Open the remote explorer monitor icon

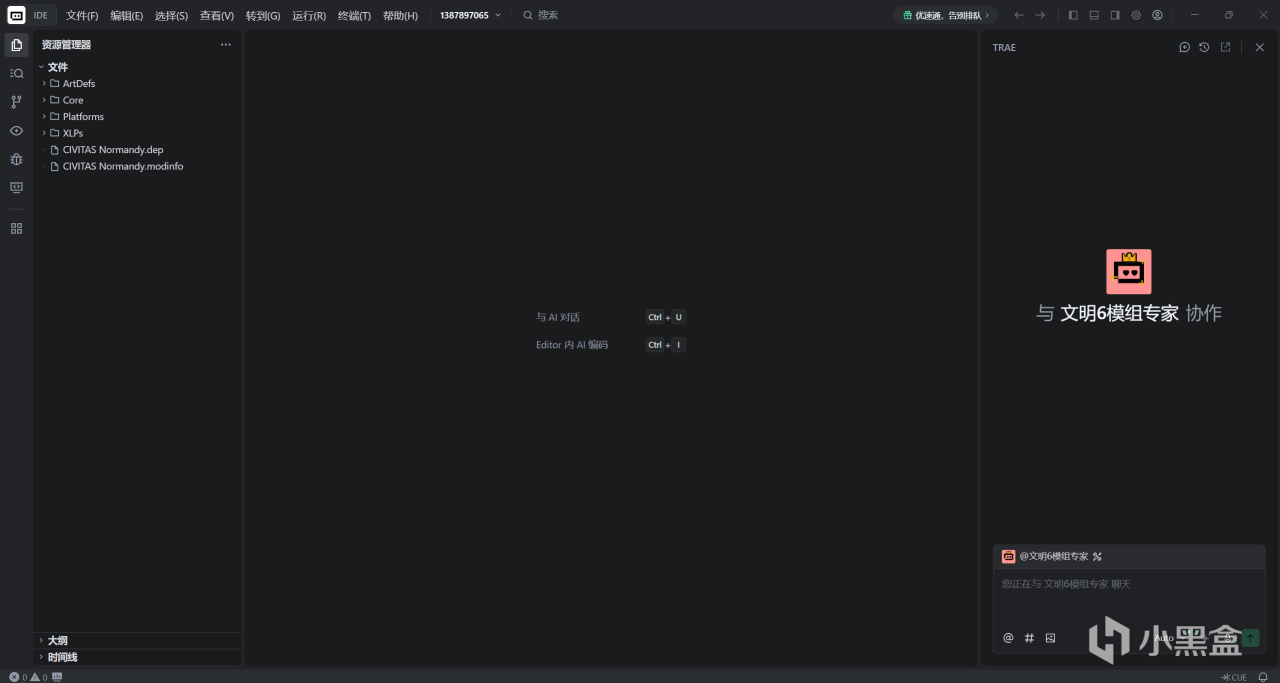coord(16,187)
